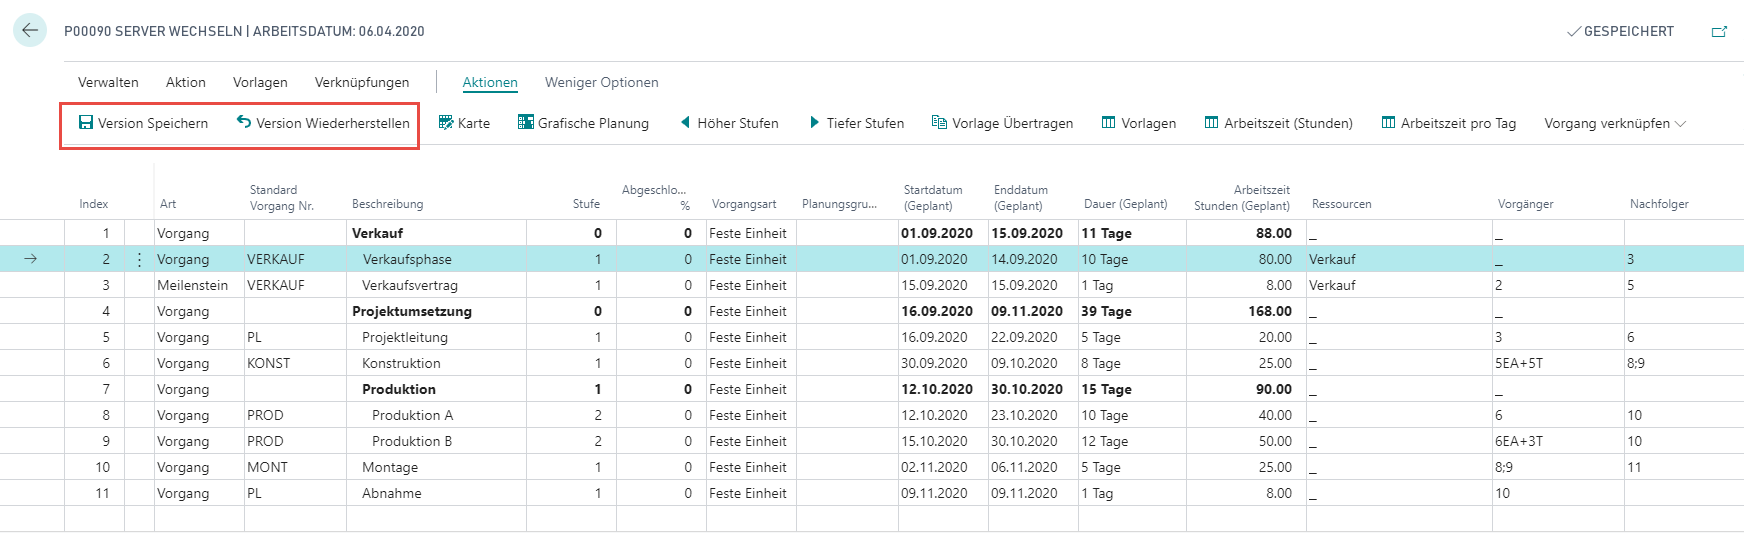Click the GESPEICHERT status indicator
This screenshot has height=533, width=1744.
point(1620,31)
